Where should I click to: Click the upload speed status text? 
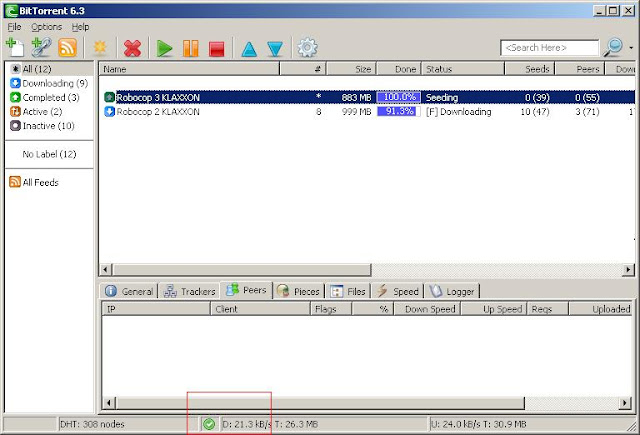tap(478, 424)
